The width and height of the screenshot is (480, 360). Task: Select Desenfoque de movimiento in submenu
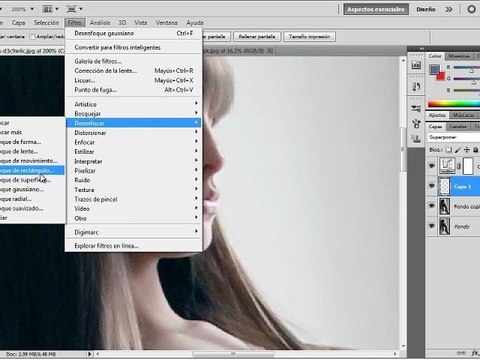[32, 161]
